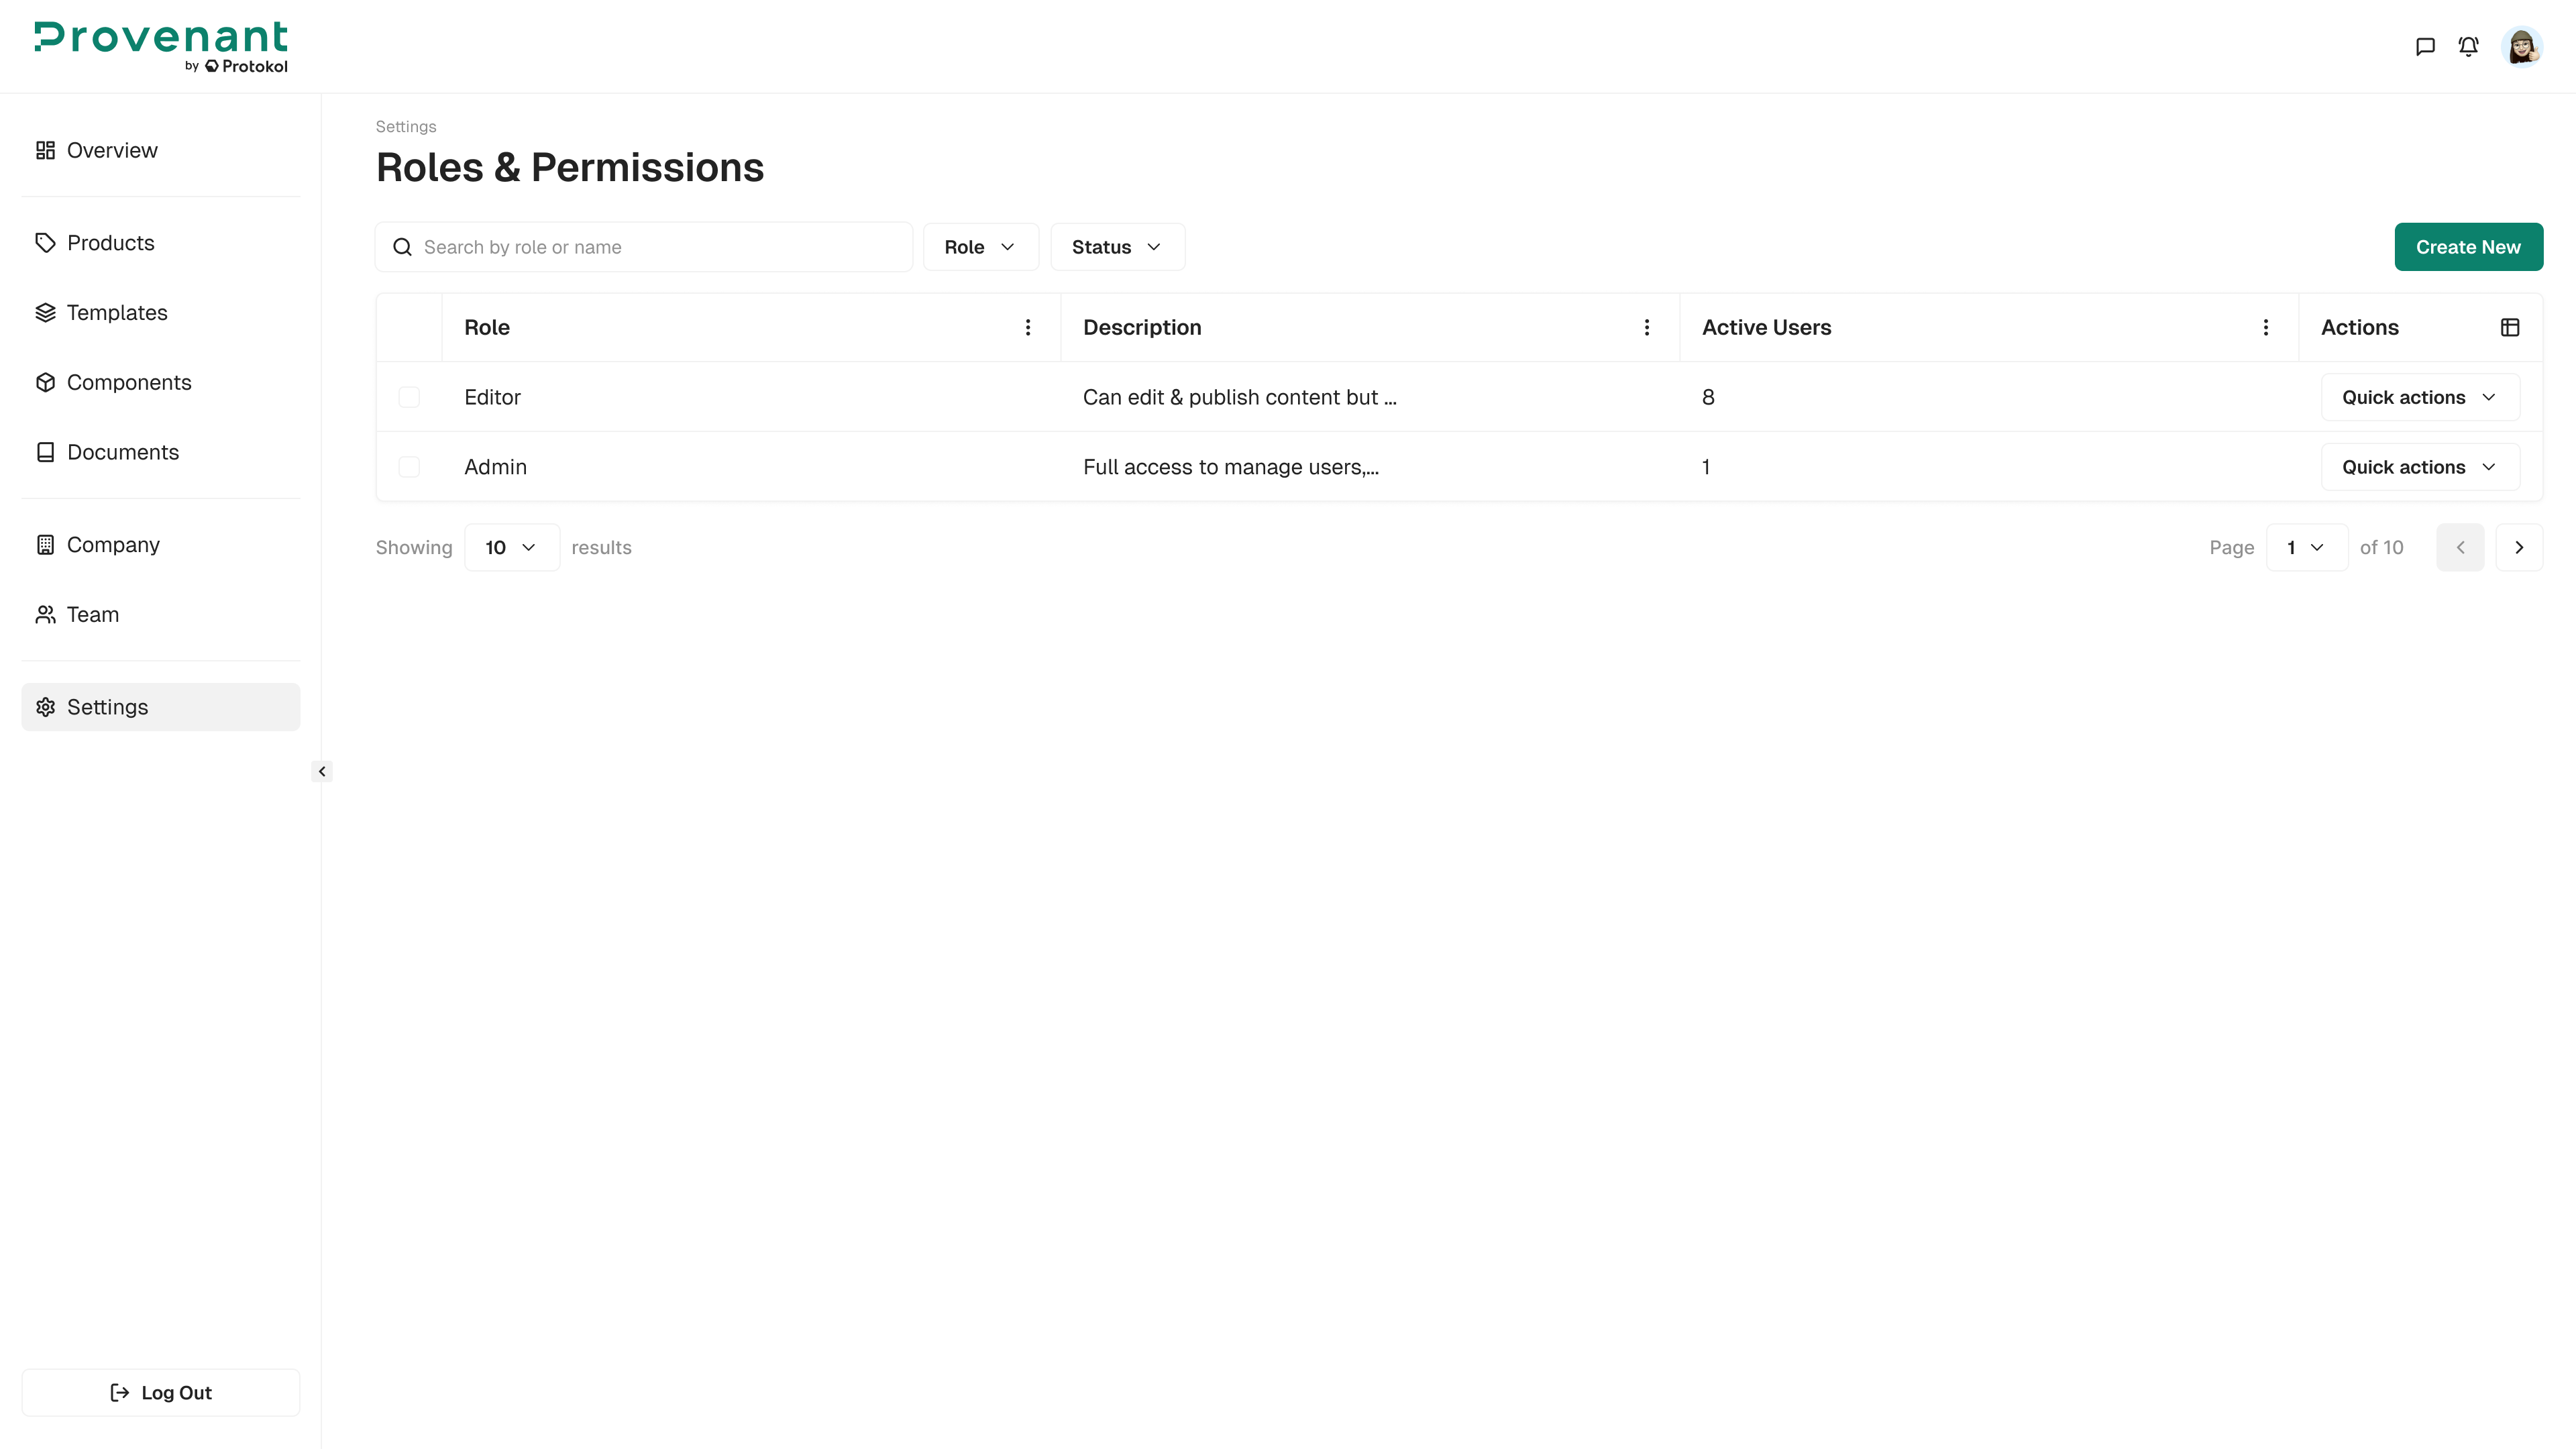
Task: Open the Documents section
Action: click(x=123, y=452)
